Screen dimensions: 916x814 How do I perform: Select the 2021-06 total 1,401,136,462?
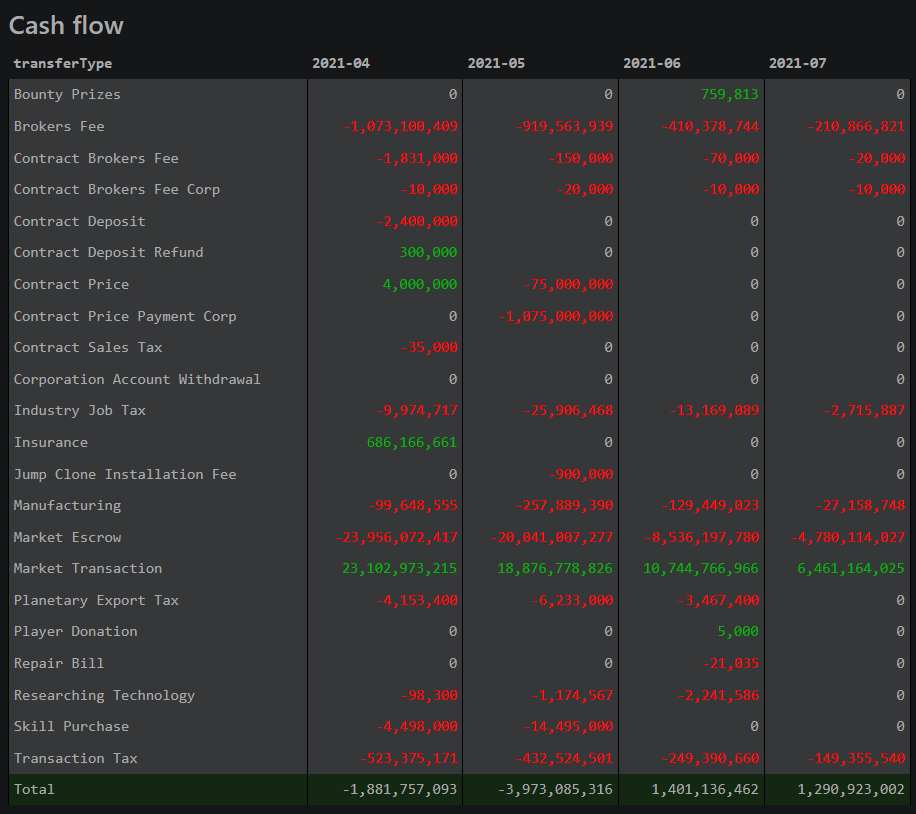pyautogui.click(x=704, y=789)
